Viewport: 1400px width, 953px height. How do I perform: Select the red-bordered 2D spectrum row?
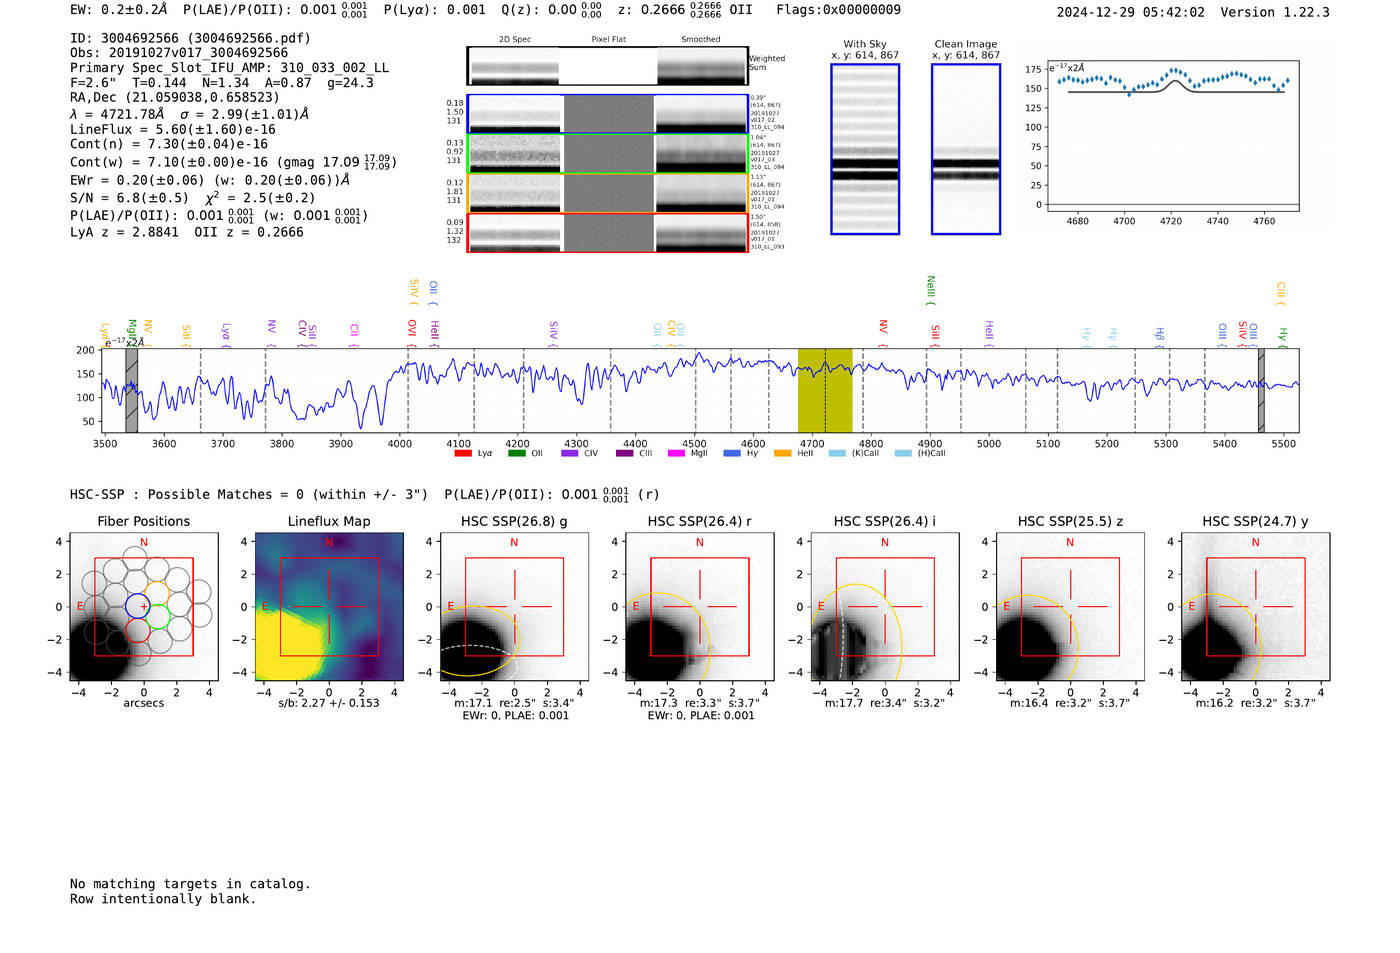[607, 233]
